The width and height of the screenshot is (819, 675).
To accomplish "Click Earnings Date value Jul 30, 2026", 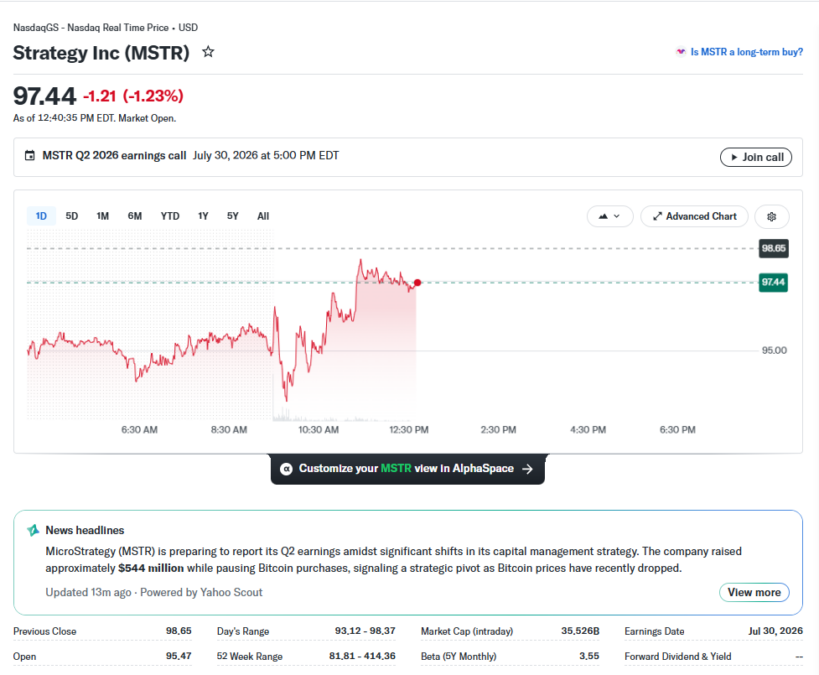I will [x=775, y=631].
